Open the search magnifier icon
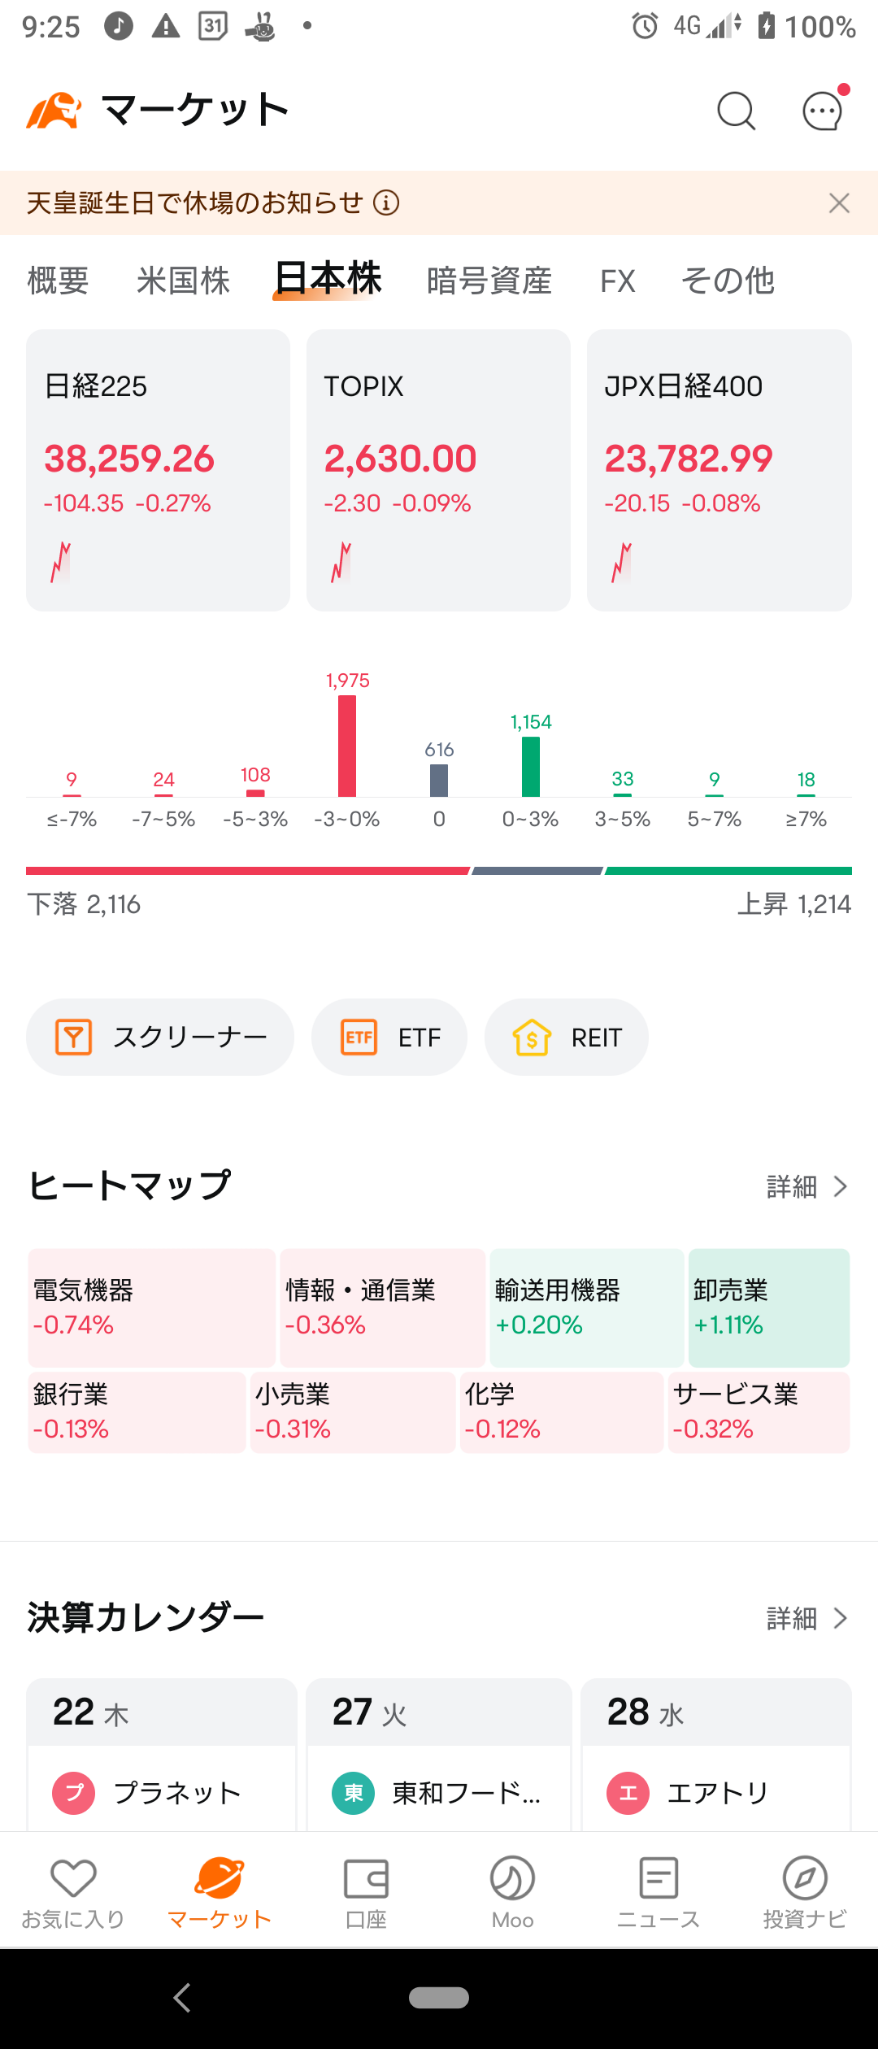878x2049 pixels. (x=736, y=111)
